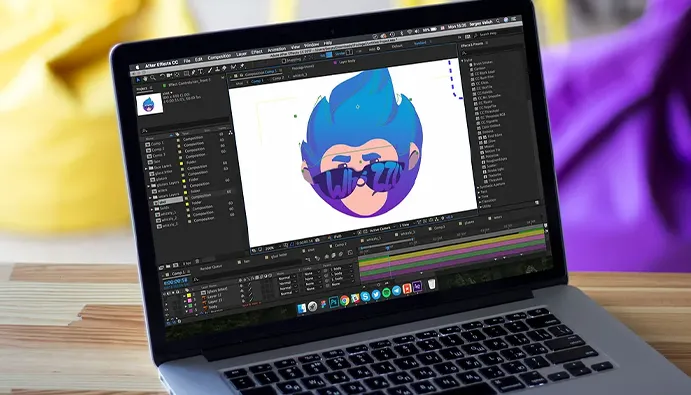Viewport: 691px width, 395px height.
Task: Click the Effects & Presets panel tab
Action: pyautogui.click(x=472, y=45)
